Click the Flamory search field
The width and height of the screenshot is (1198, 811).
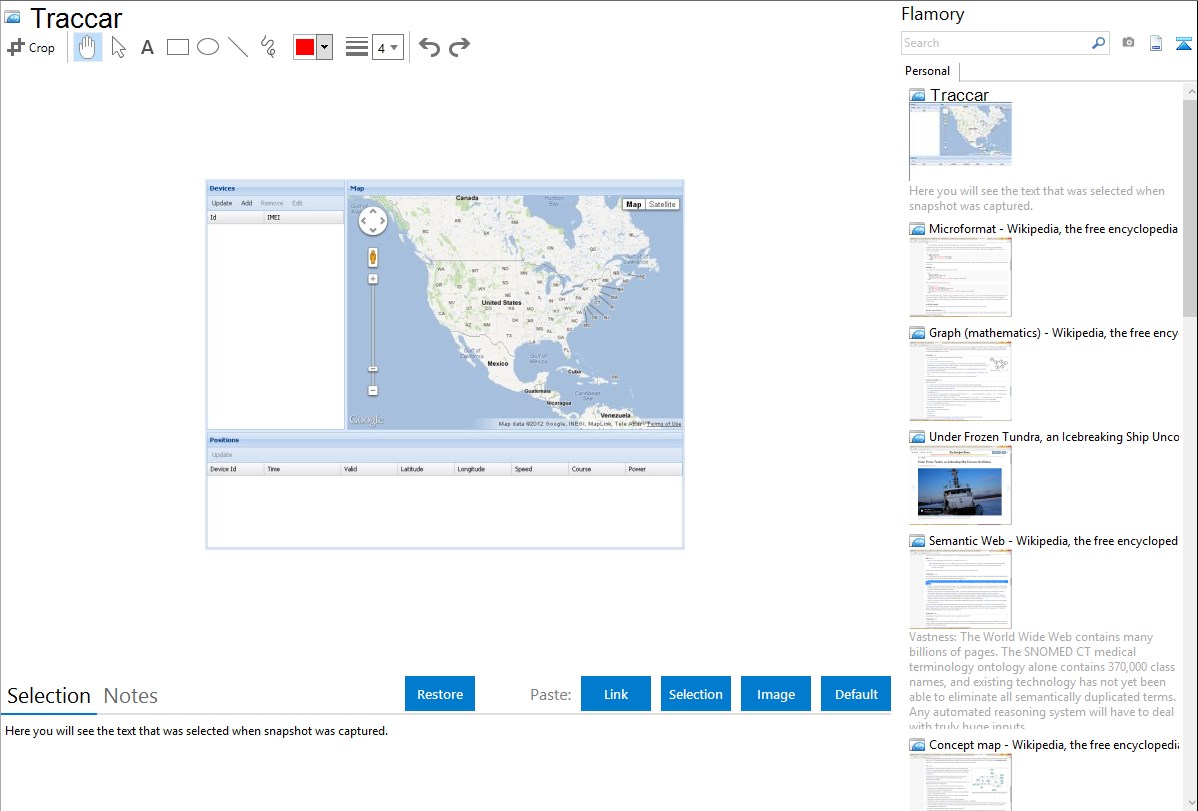click(x=996, y=43)
